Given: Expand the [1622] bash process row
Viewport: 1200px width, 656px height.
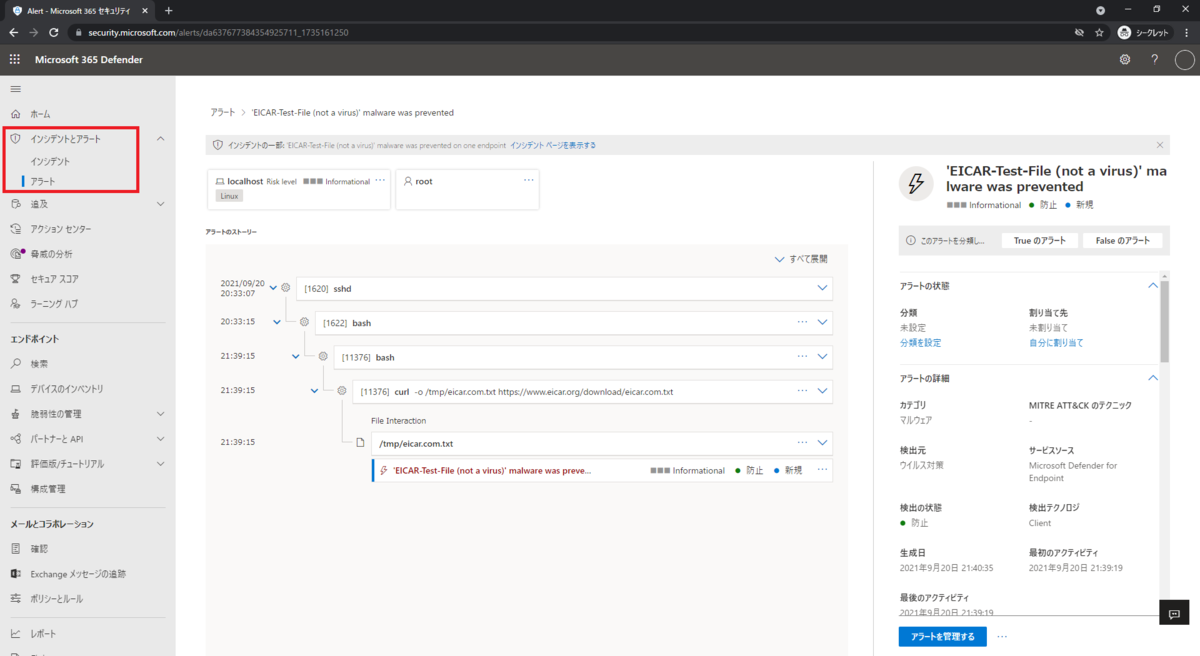Looking at the screenshot, I should click(x=822, y=322).
